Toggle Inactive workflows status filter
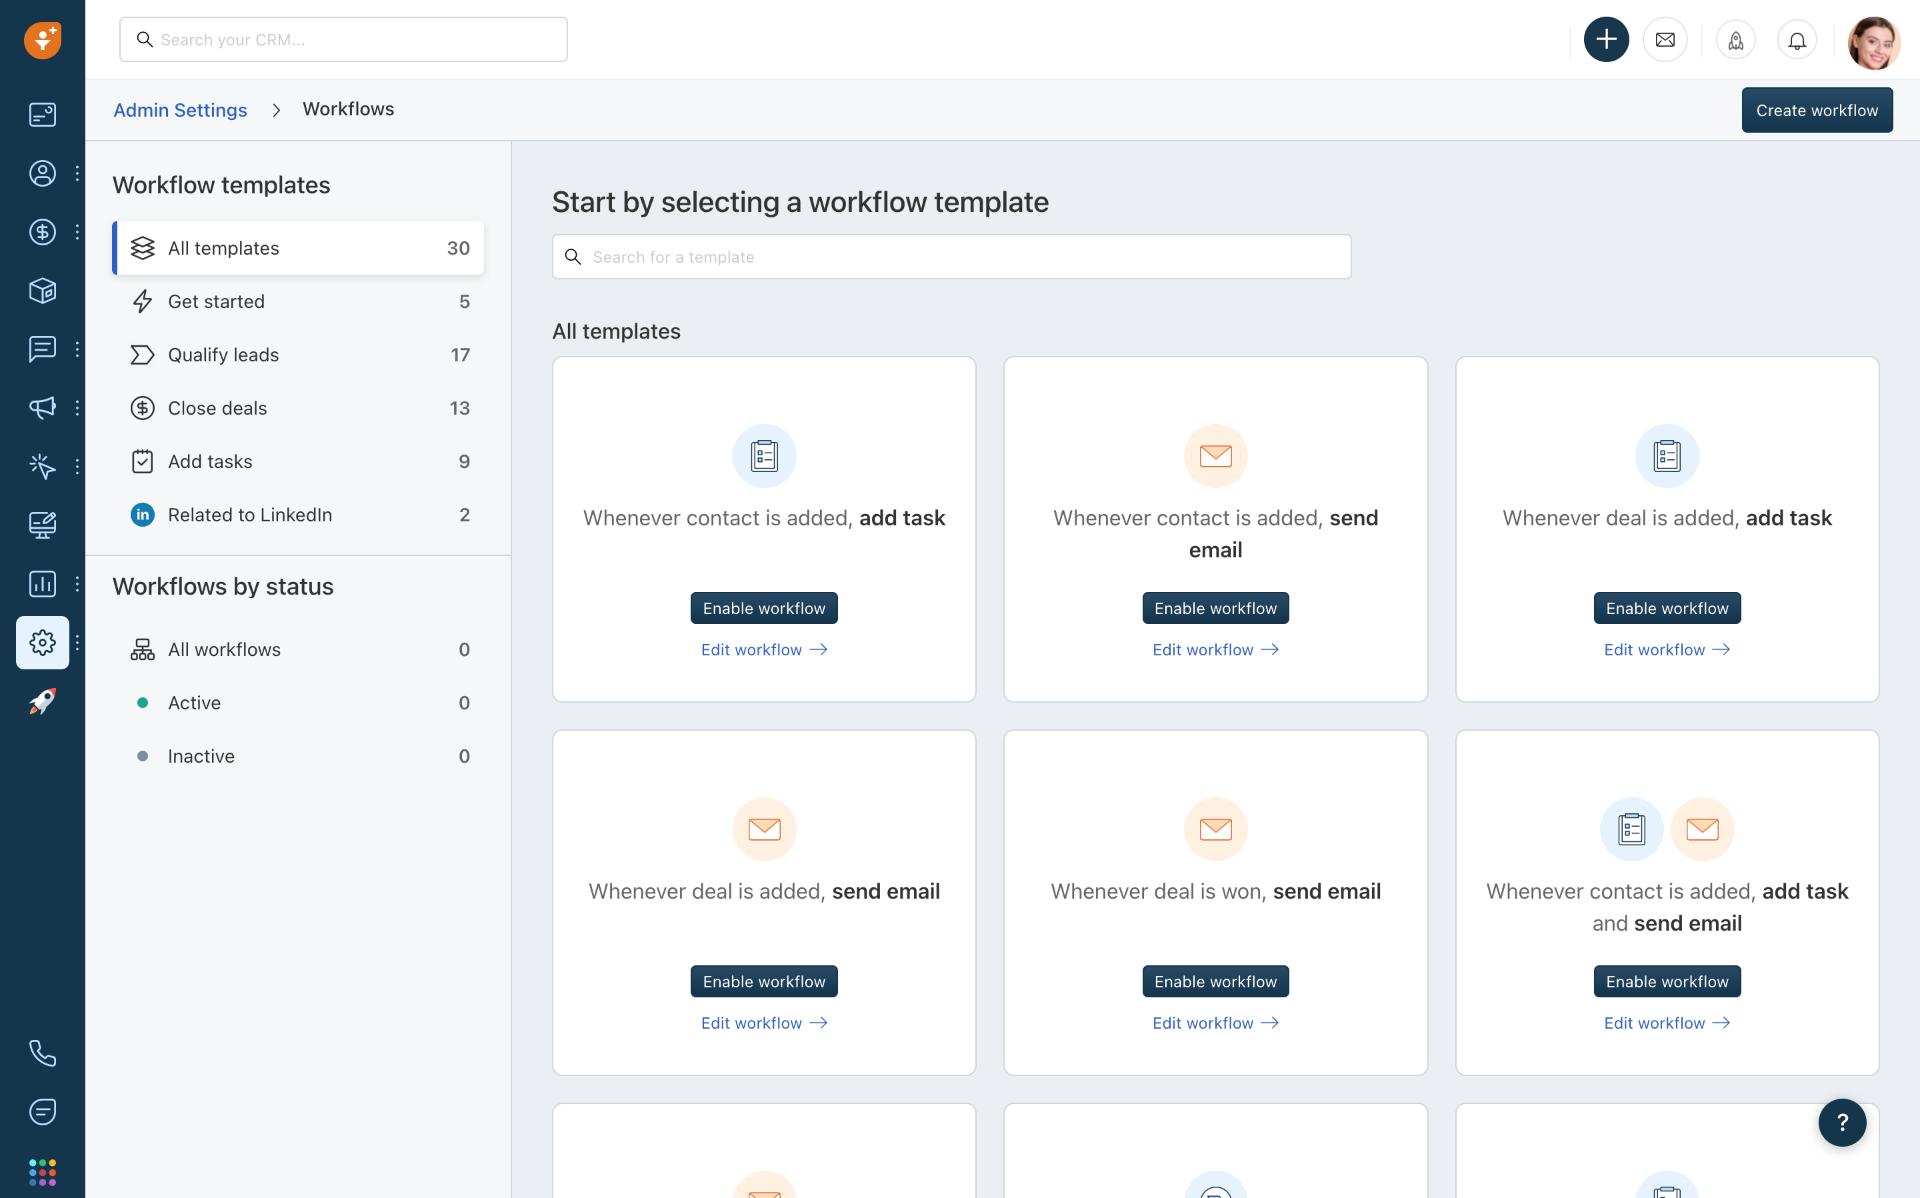The image size is (1920, 1198). point(200,755)
